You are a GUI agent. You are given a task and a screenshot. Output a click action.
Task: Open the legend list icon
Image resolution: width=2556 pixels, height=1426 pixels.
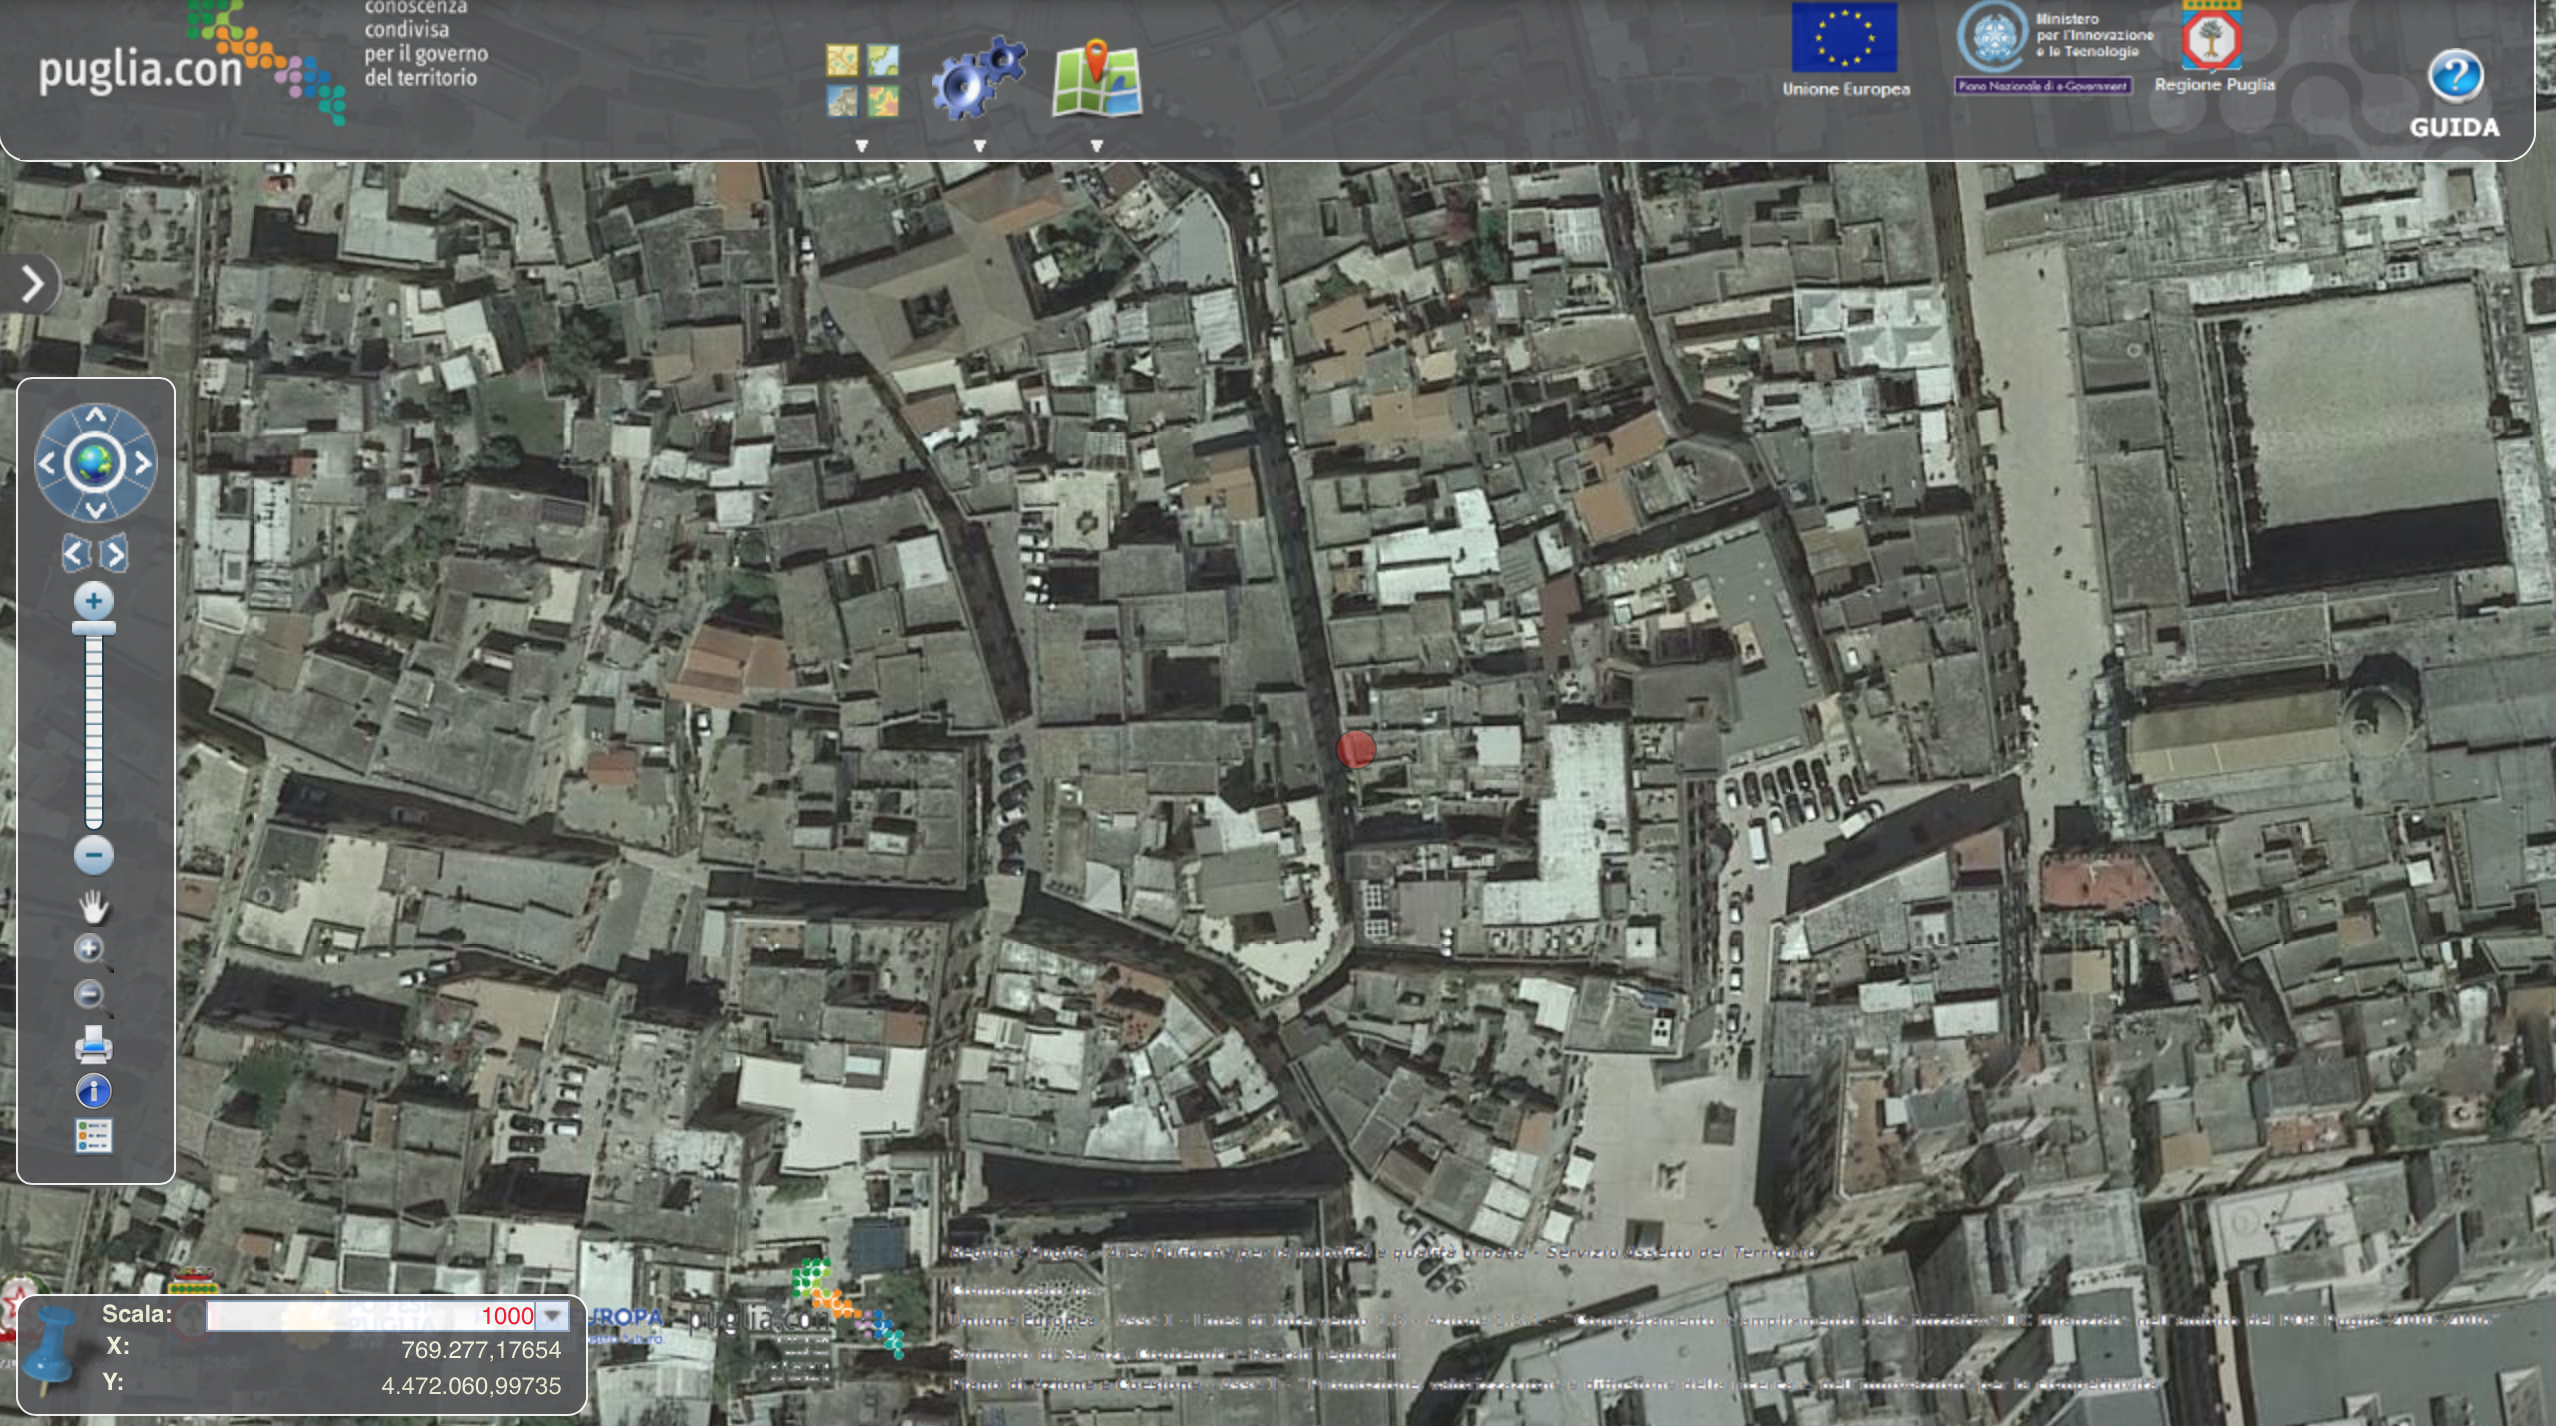click(93, 1136)
